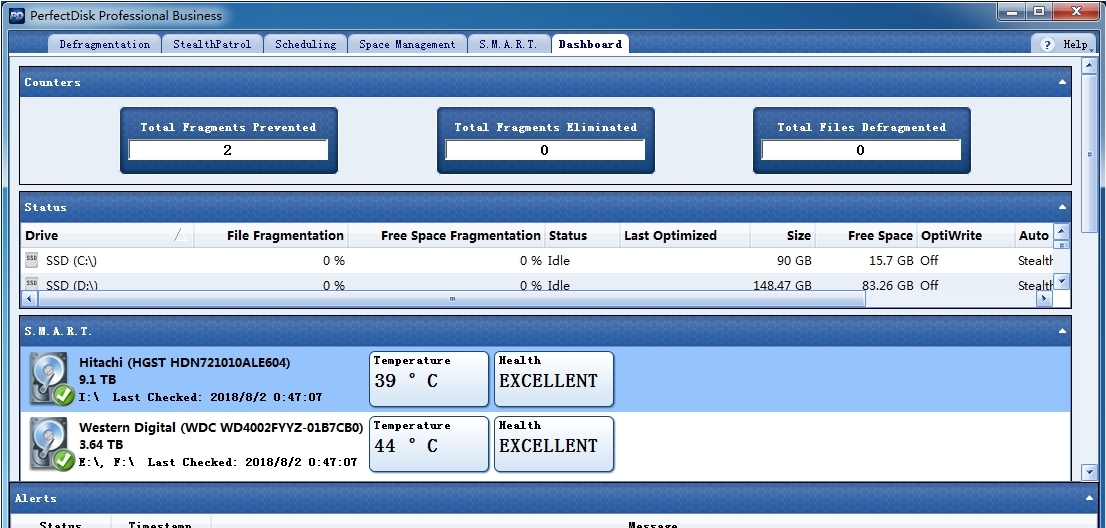
Task: Click the 83.26 GB free space cell
Action: [887, 285]
